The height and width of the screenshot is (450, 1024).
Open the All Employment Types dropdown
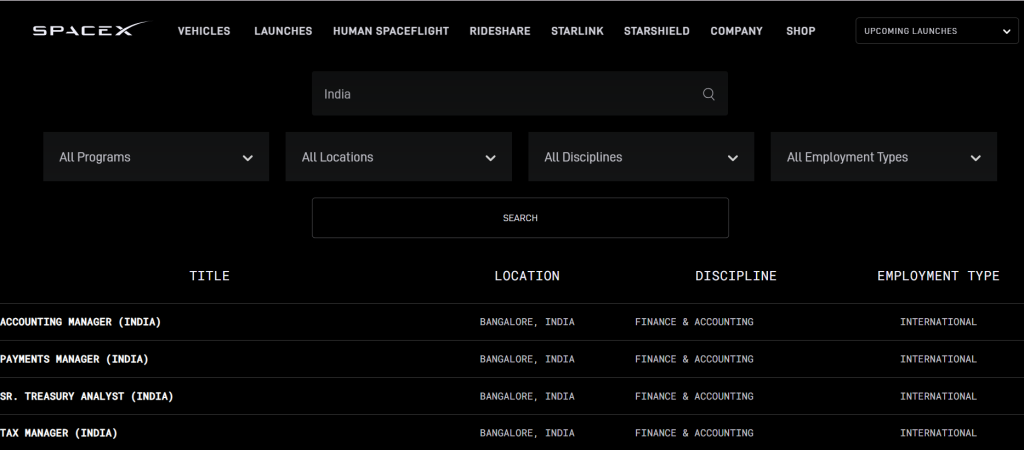coord(883,157)
